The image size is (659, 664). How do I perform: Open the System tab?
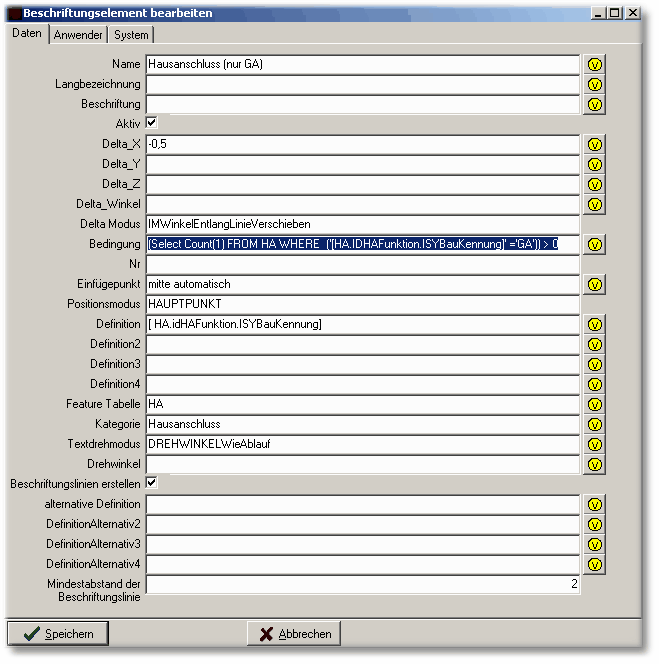point(131,35)
